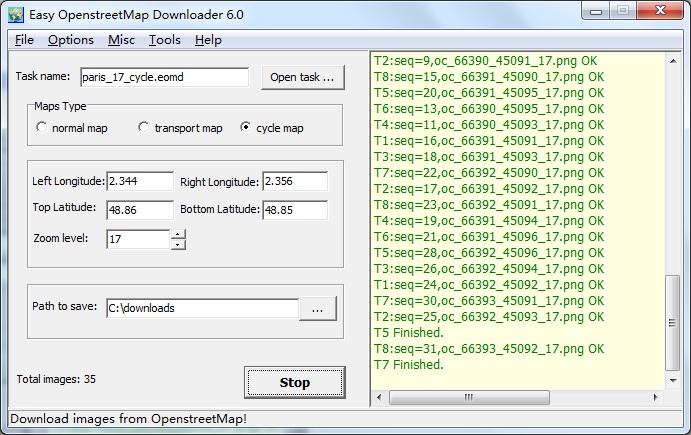Click log scrollbar down arrow
The image size is (691, 435).
pyautogui.click(x=673, y=380)
